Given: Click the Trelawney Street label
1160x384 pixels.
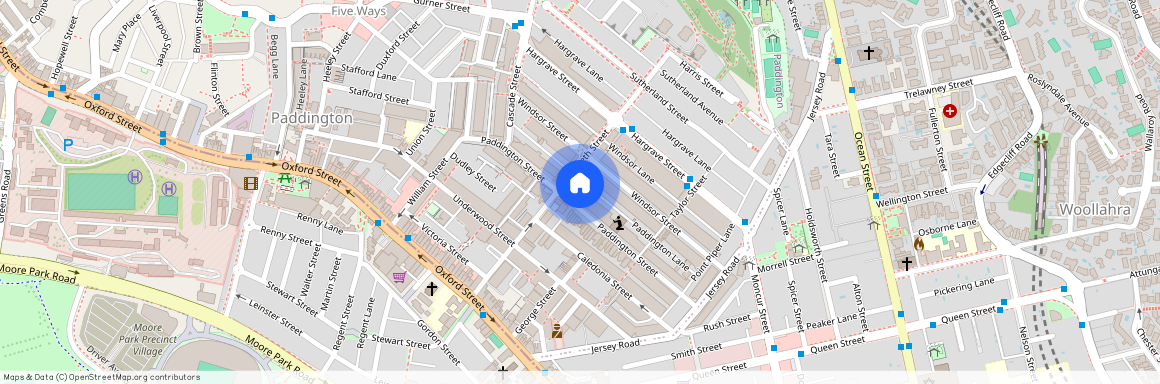Looking at the screenshot, I should coord(938,90).
